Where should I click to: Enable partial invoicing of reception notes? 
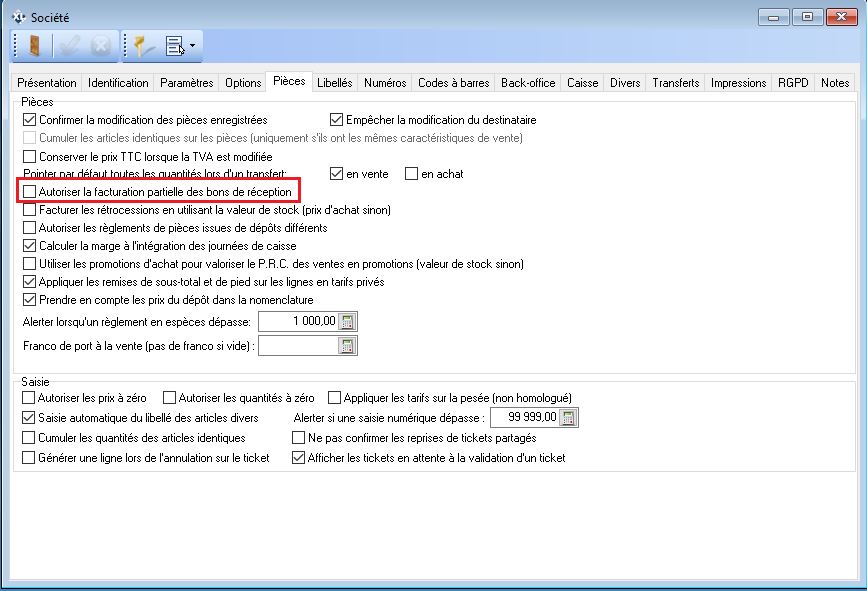(x=30, y=192)
